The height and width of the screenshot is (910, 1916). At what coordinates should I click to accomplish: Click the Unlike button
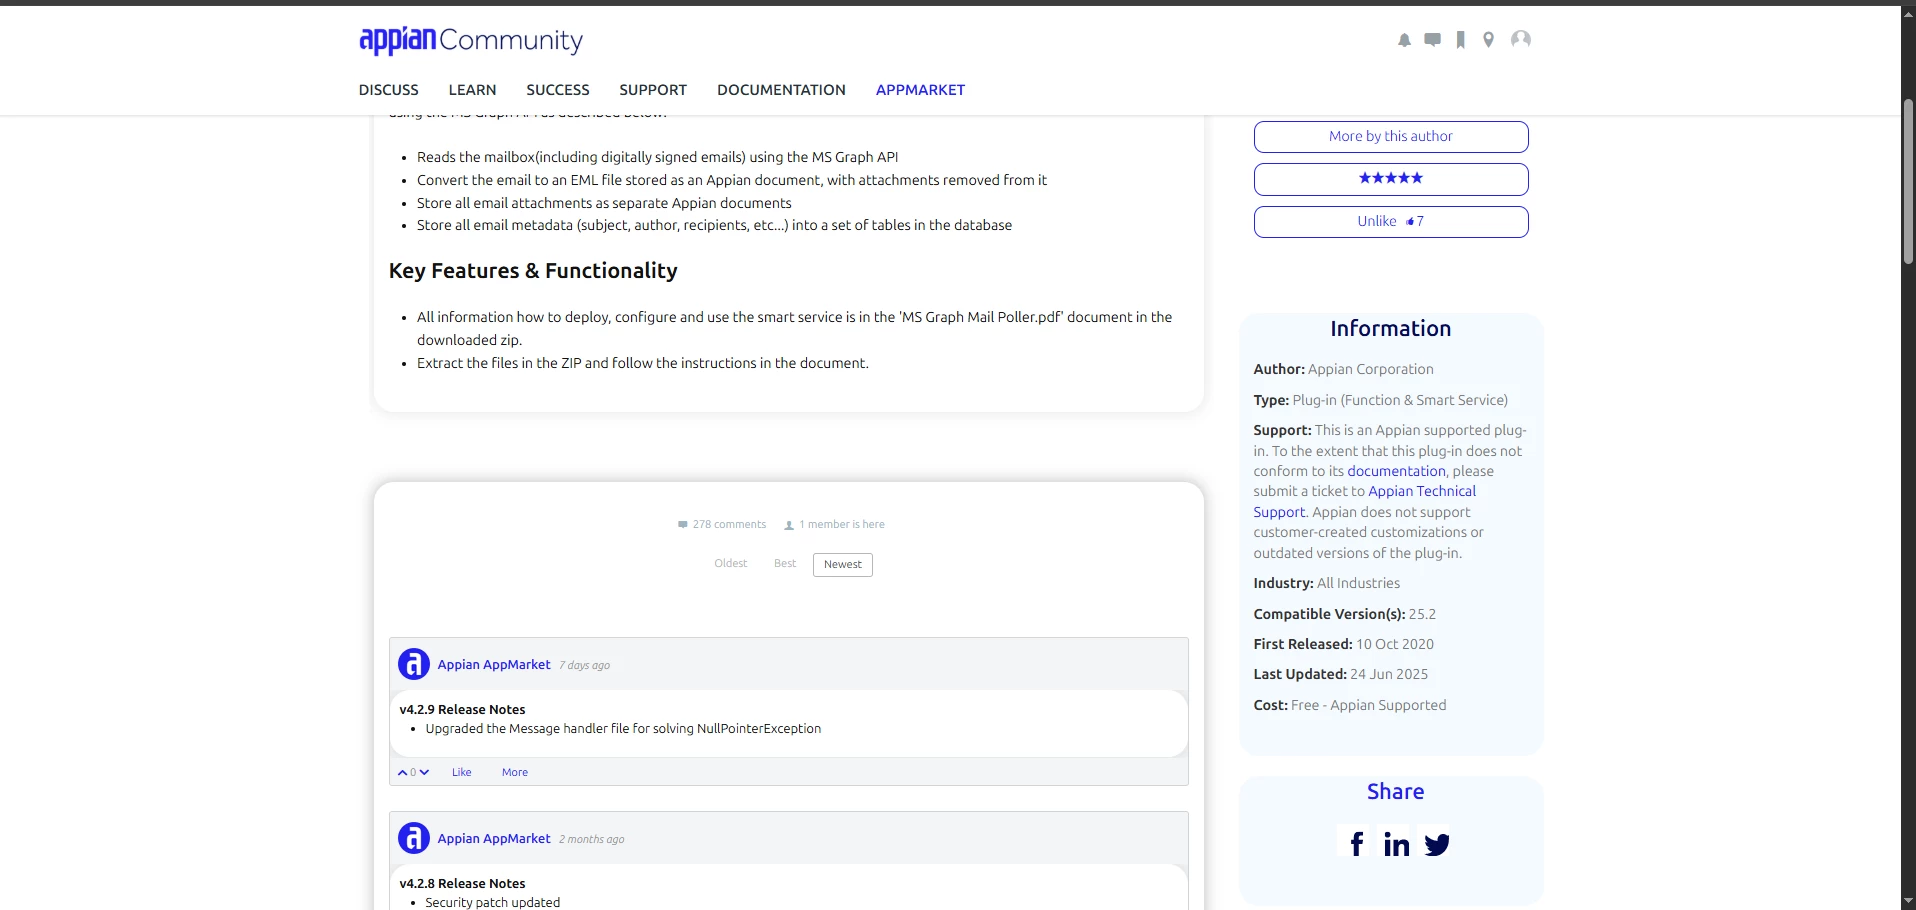(x=1391, y=222)
